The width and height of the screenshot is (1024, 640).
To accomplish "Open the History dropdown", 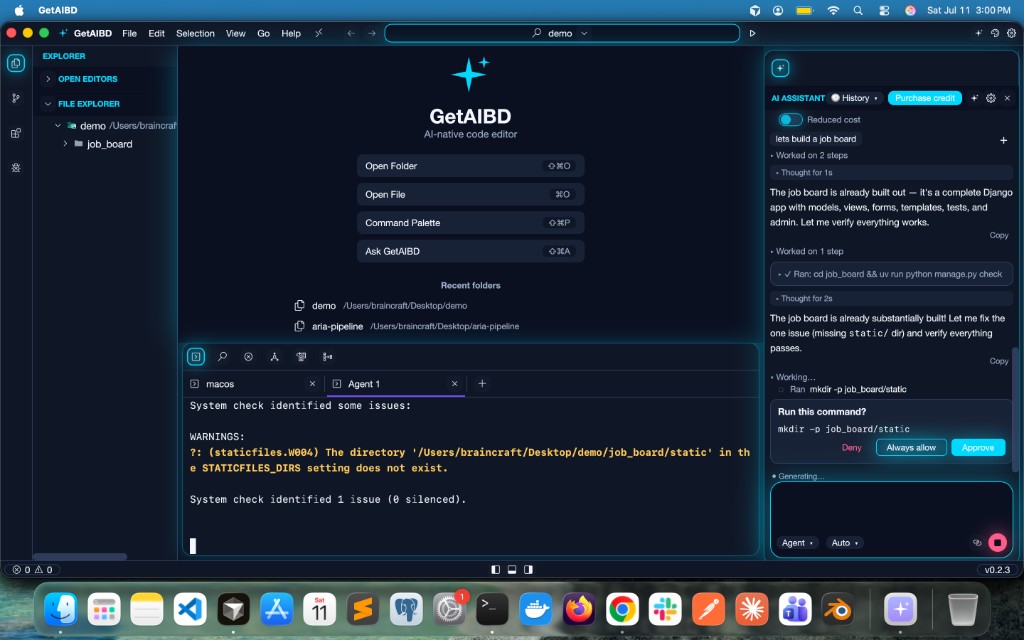I will click(x=855, y=98).
